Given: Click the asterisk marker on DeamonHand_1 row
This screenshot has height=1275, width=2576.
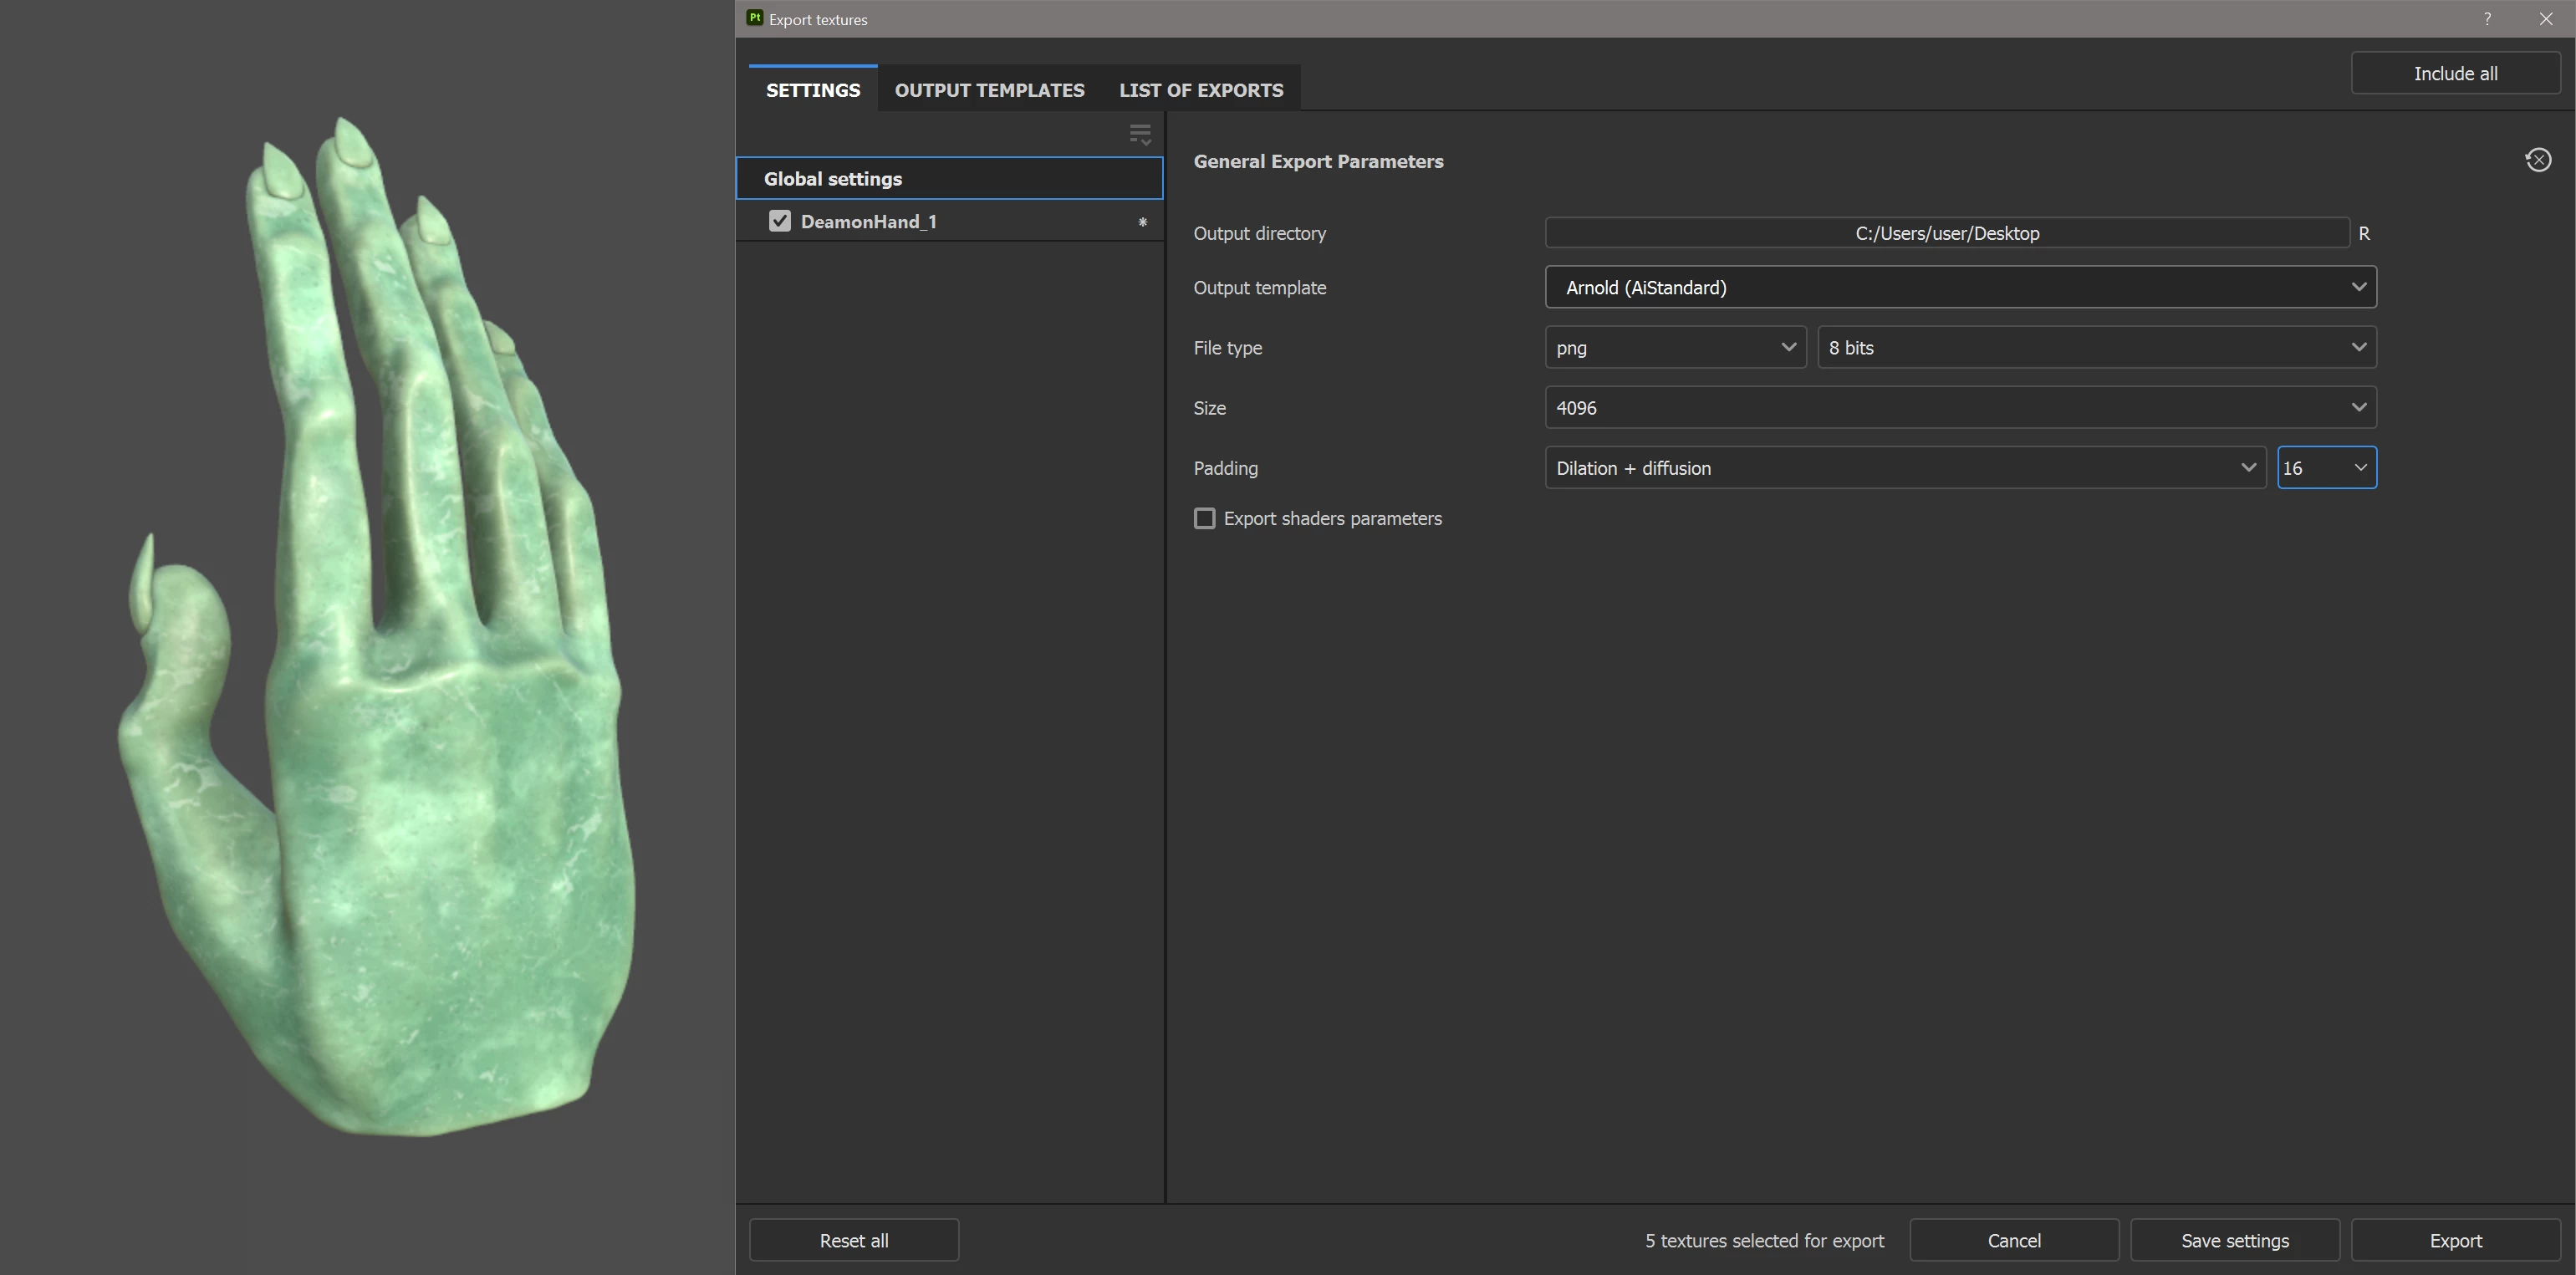Looking at the screenshot, I should coord(1142,222).
